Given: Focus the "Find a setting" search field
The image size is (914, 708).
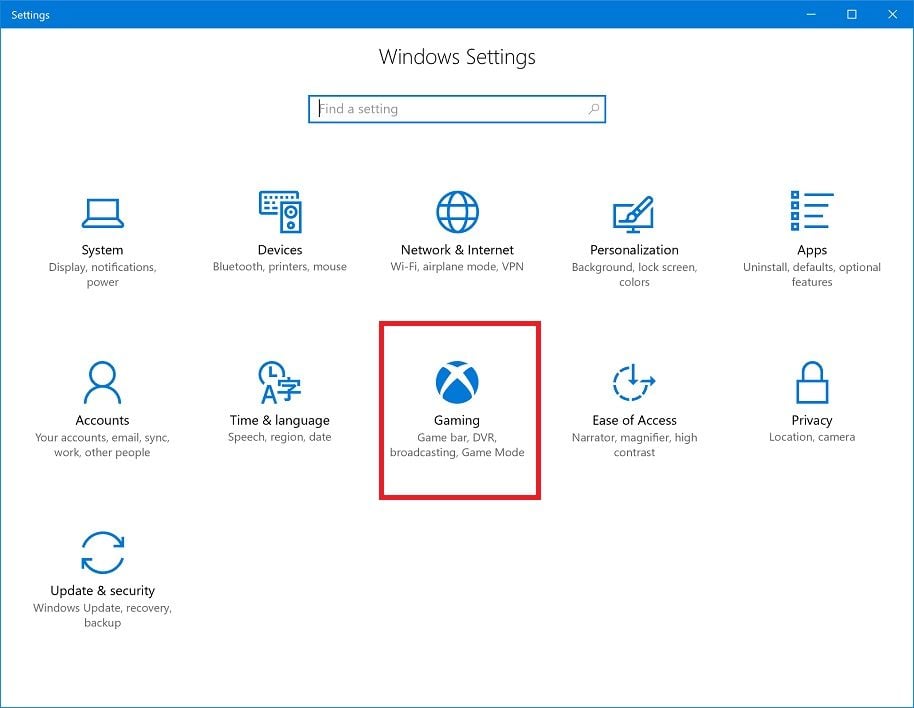Looking at the screenshot, I should click(450, 109).
